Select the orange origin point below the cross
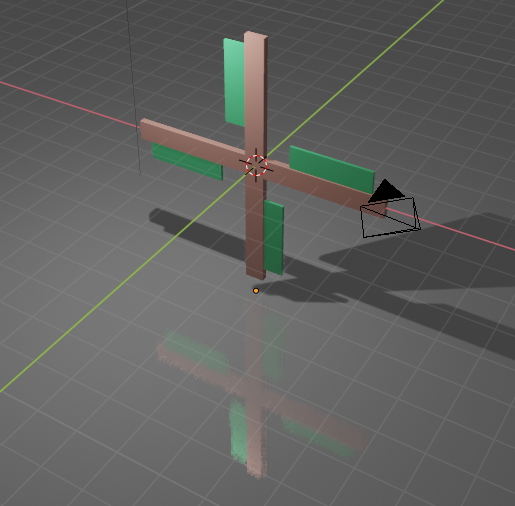Viewport: 515px width, 506px height. 256,291
